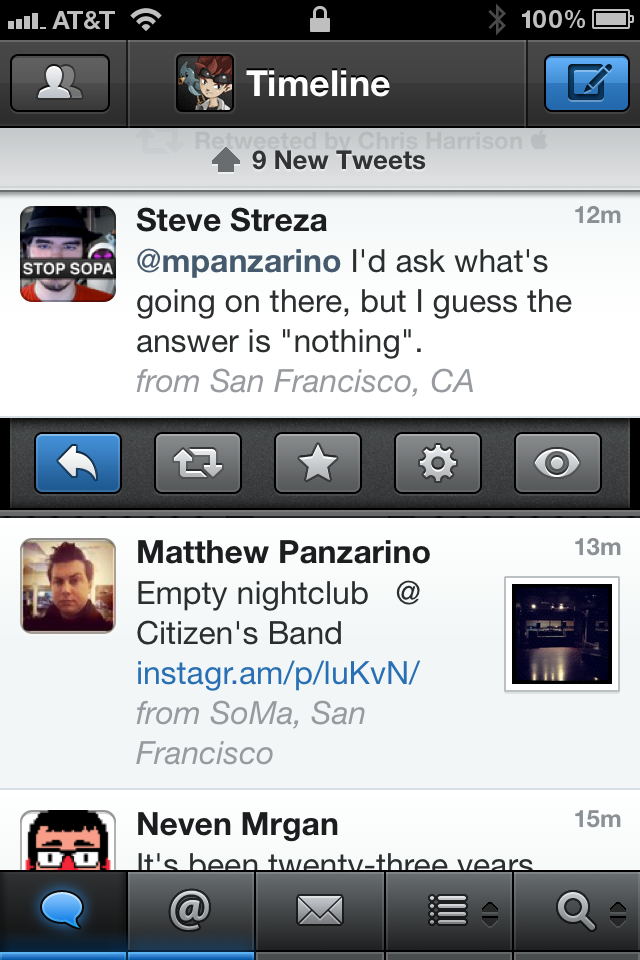Expand the Lists tab switcher arrows

(490, 912)
